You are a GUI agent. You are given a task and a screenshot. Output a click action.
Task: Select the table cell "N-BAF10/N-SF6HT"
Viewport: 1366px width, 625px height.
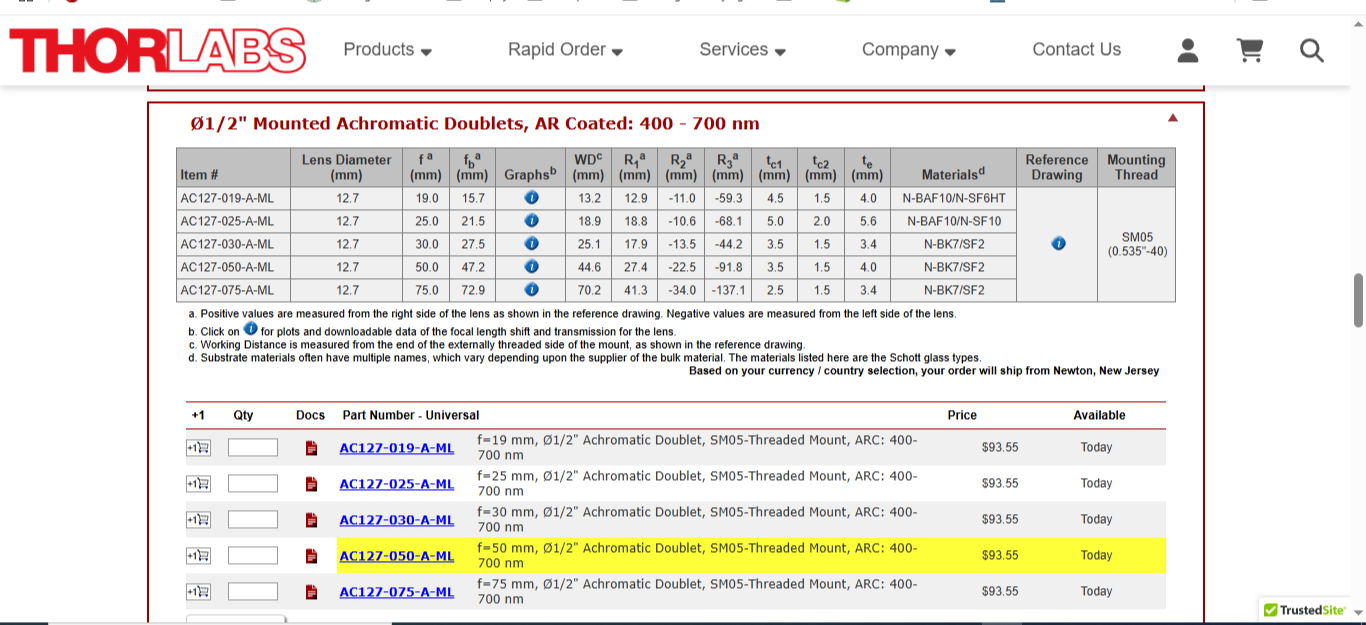954,198
